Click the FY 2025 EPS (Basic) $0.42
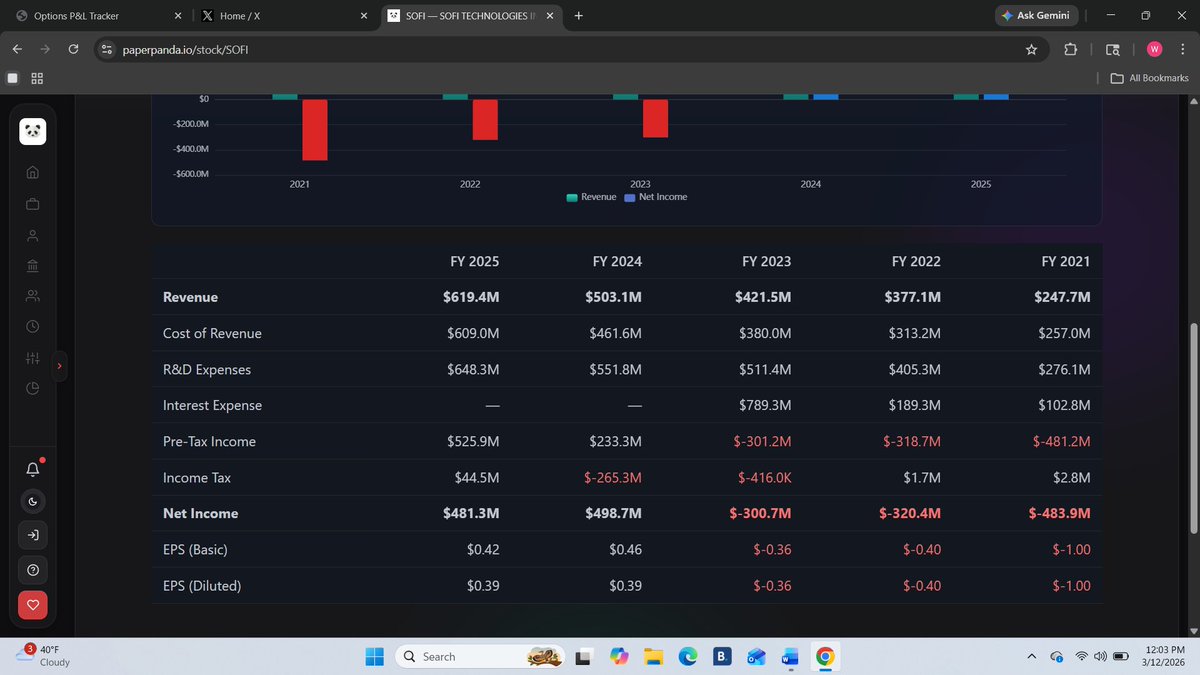 click(x=483, y=549)
